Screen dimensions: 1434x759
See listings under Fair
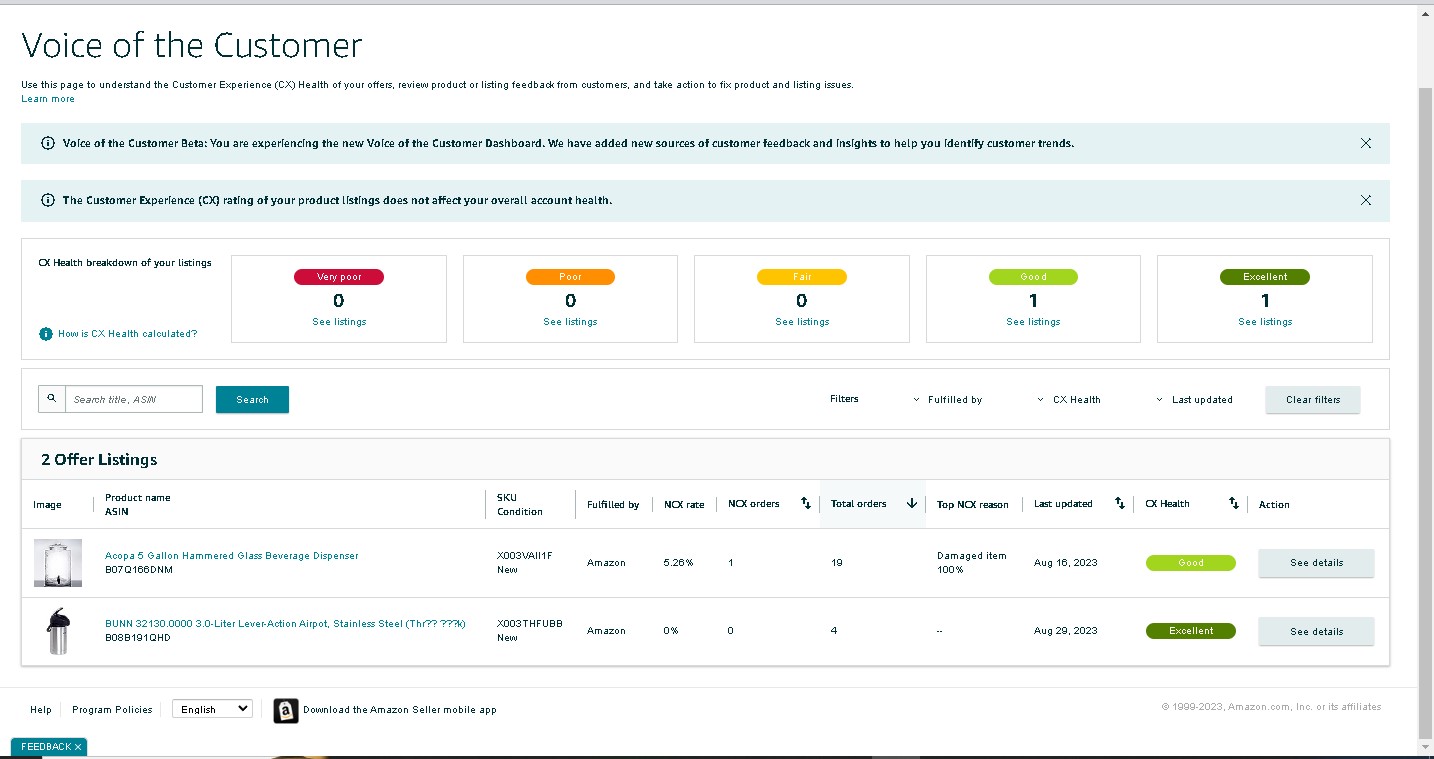pyautogui.click(x=802, y=322)
